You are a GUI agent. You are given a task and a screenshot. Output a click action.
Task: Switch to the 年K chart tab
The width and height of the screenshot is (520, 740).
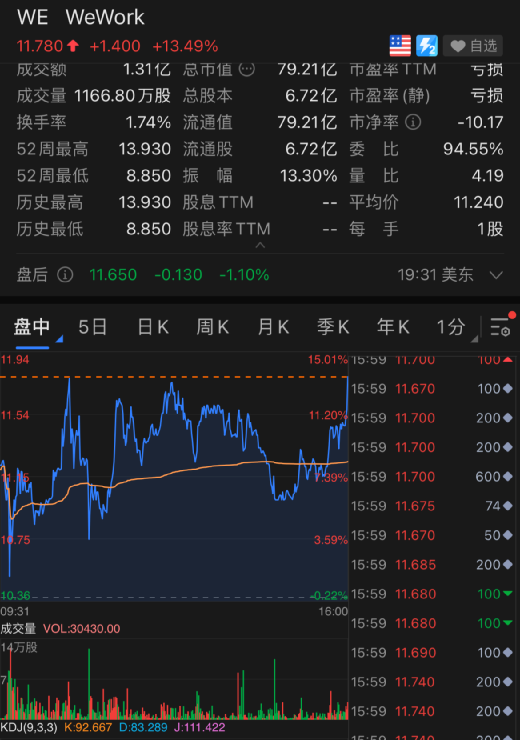[x=393, y=327]
